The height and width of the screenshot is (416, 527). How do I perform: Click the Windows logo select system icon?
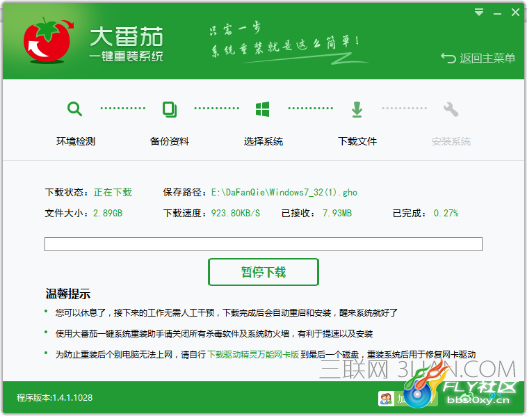tap(262, 109)
